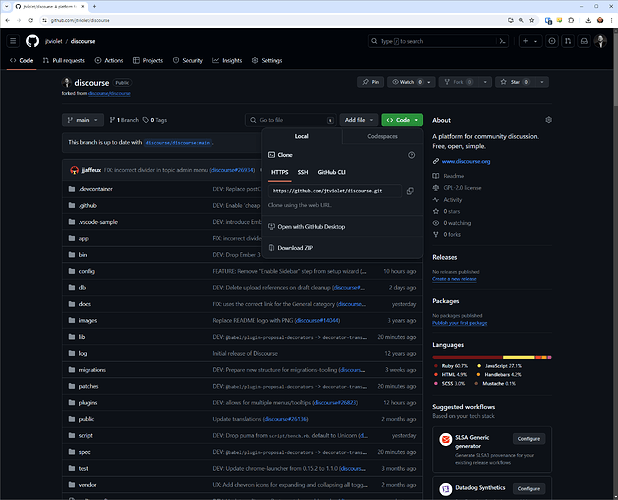Click the Activity pulse link in About
618x500 pixels.
tap(452, 200)
